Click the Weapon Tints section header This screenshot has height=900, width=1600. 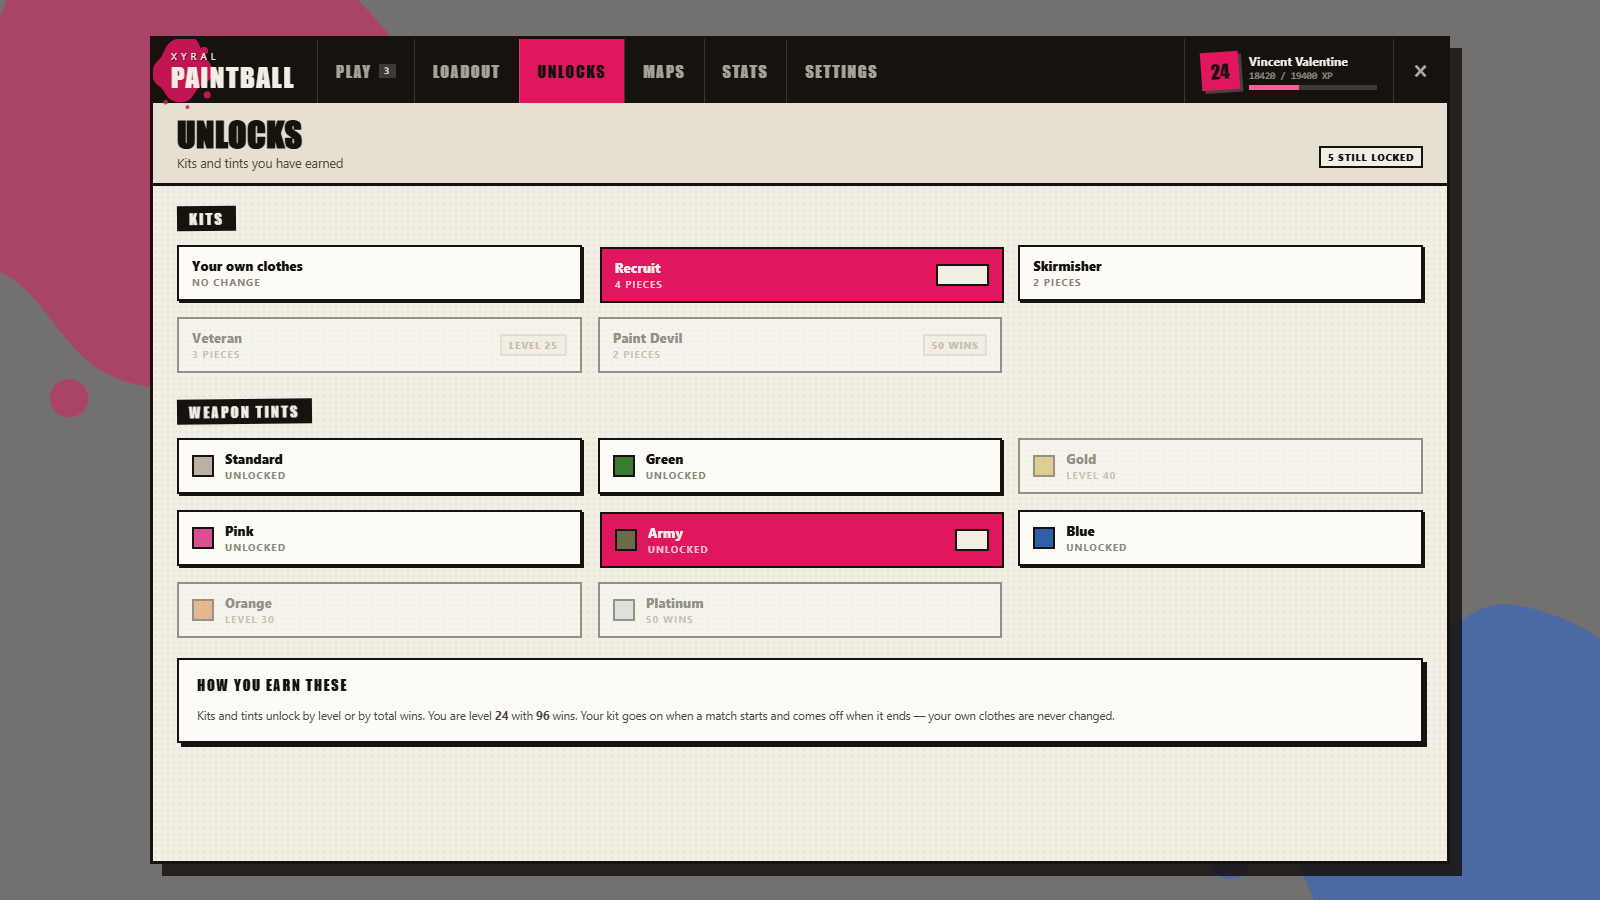tap(244, 412)
